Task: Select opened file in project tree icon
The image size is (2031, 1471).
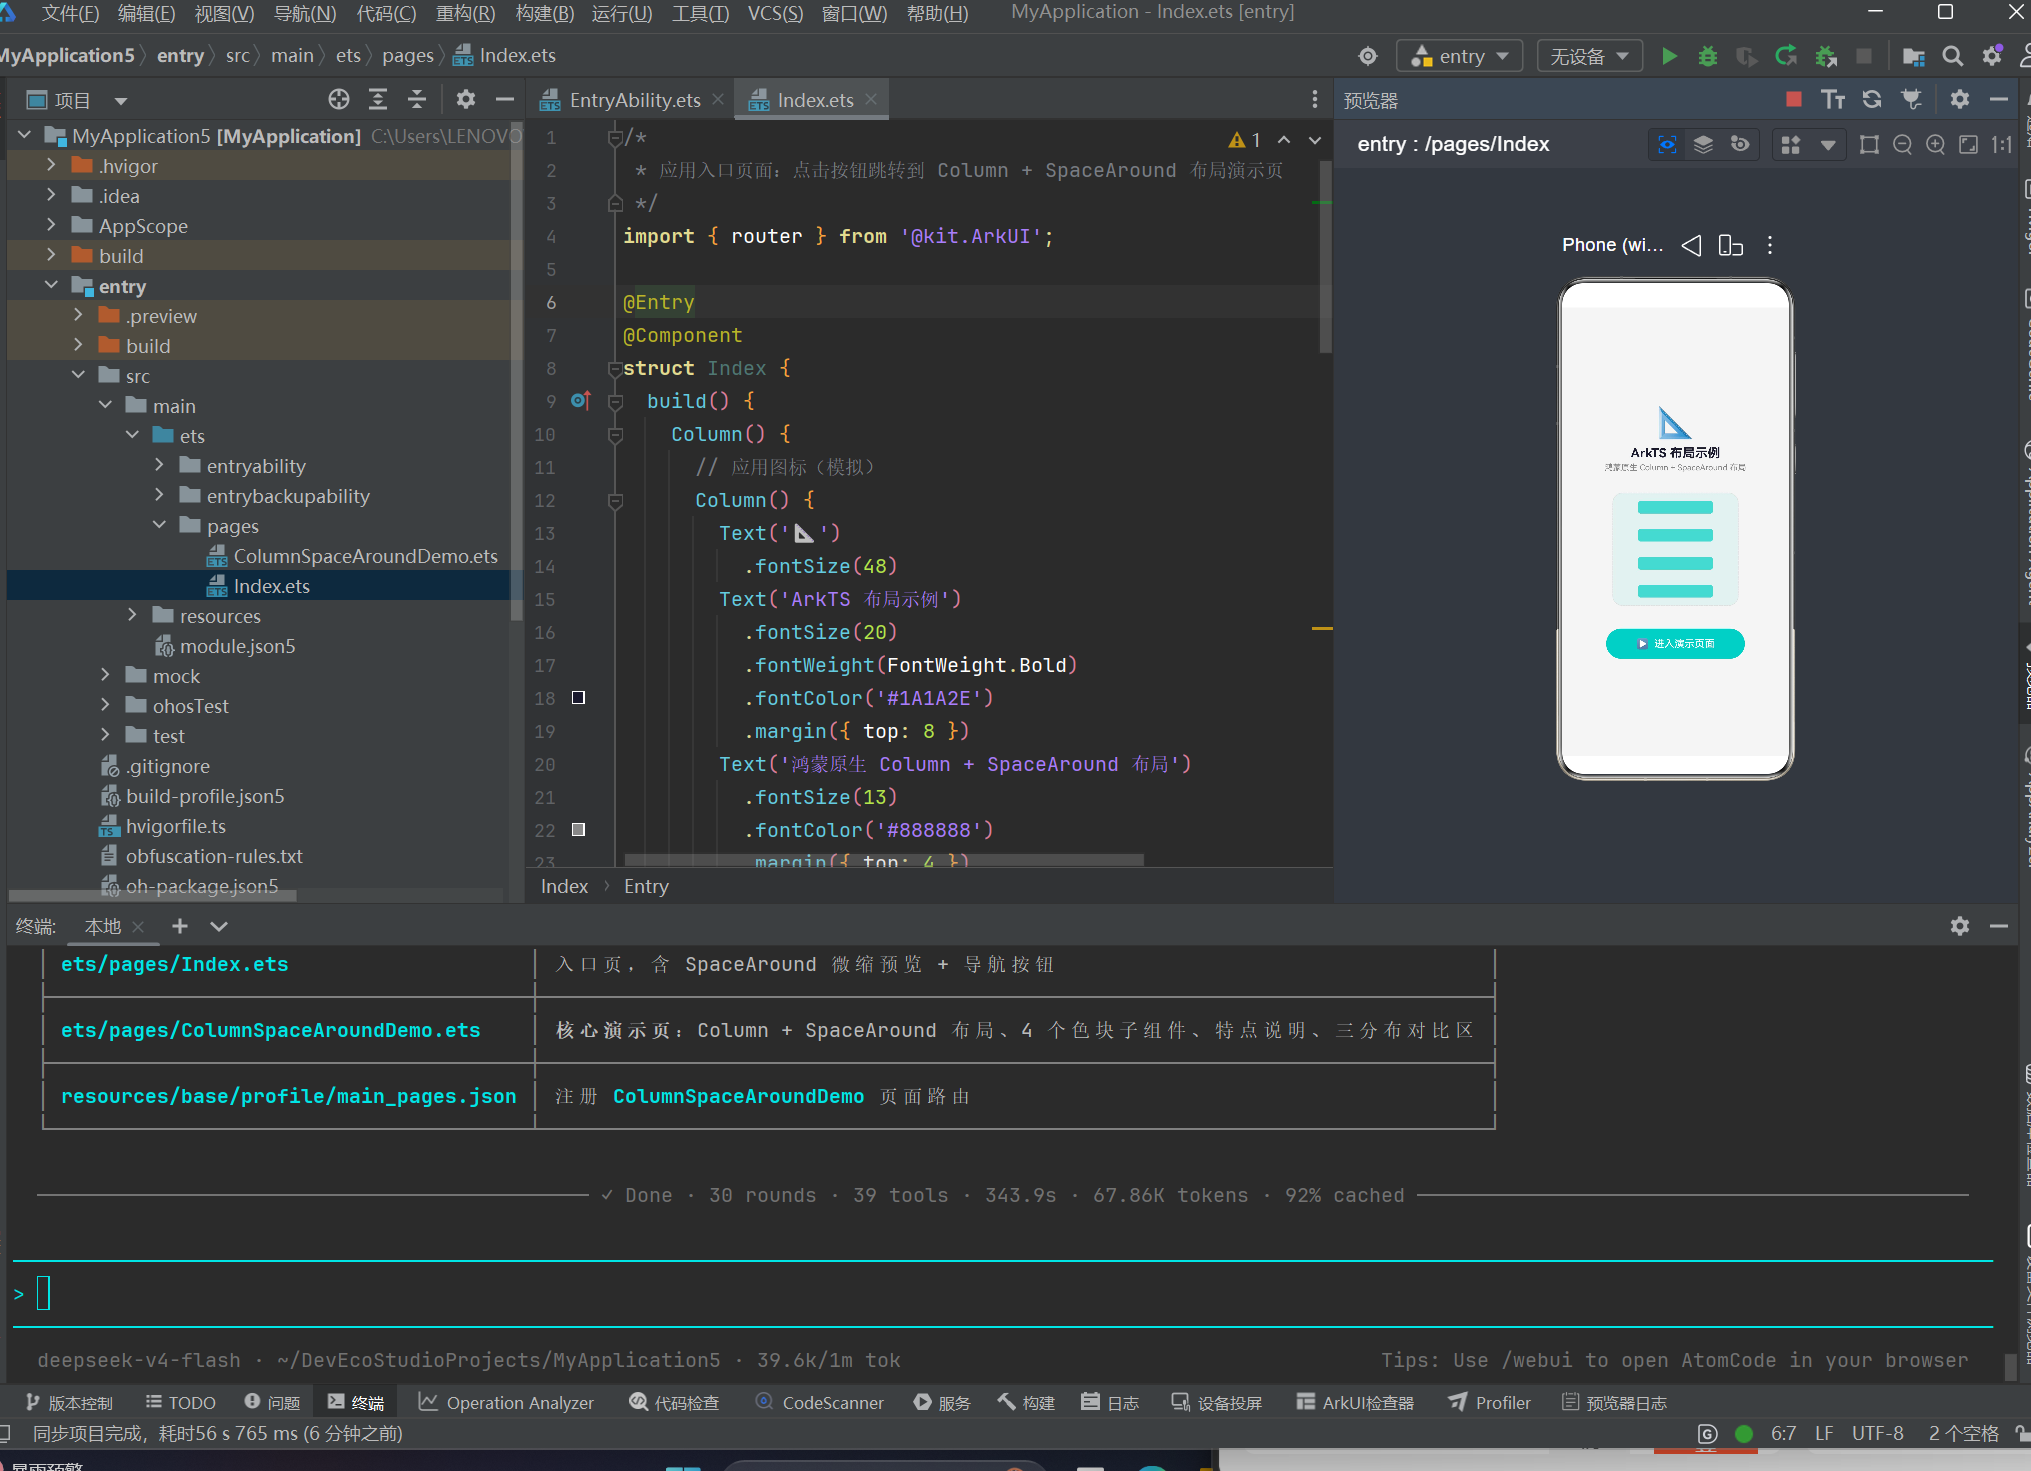Action: coord(339,99)
